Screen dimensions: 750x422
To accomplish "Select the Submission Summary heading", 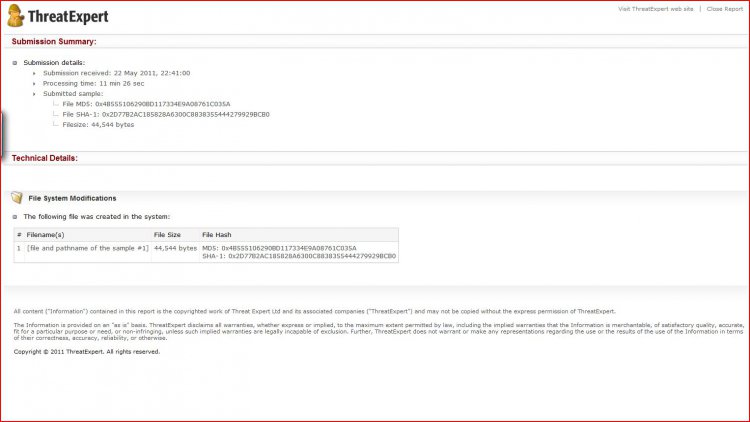I will point(54,42).
